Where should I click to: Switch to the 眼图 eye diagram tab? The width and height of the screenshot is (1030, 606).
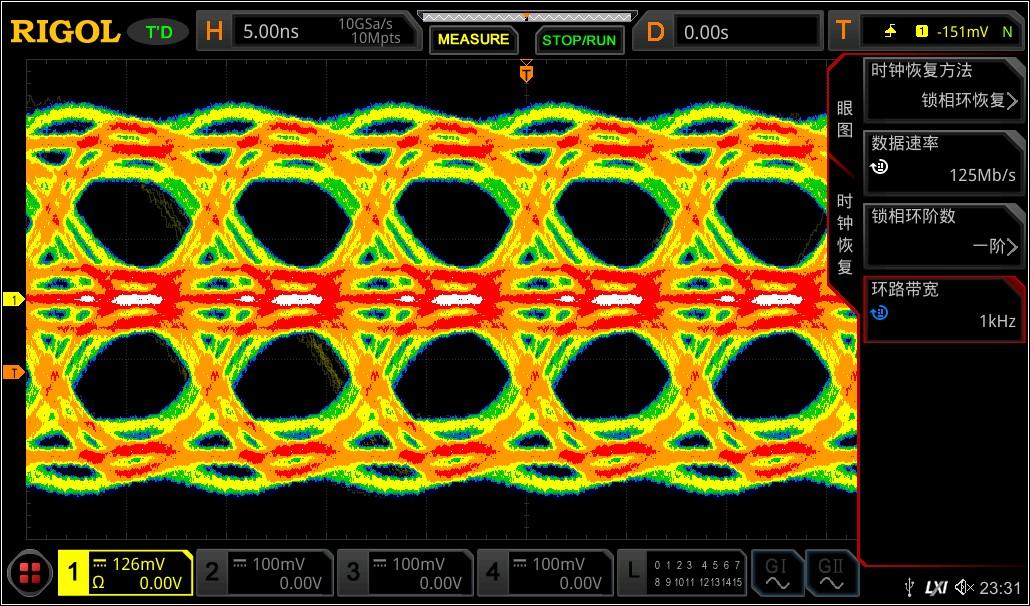(x=845, y=119)
